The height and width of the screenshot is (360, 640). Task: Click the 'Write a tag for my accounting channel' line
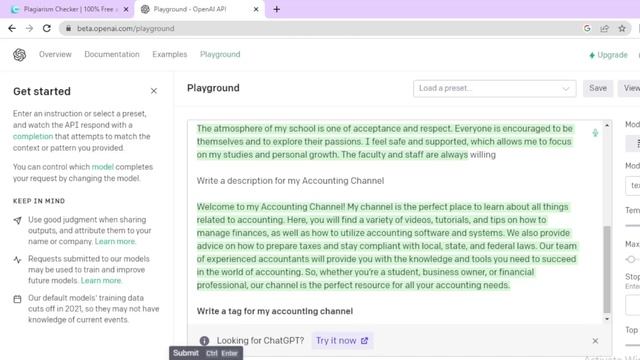click(x=275, y=311)
